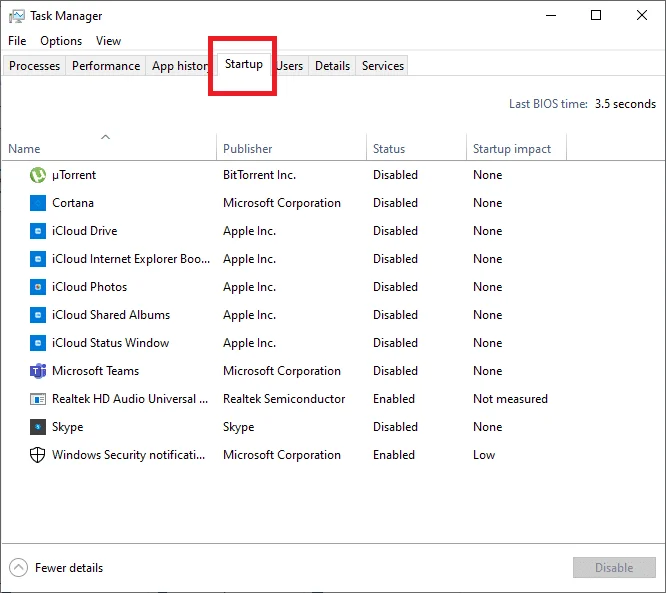Click the iCloud Photos icon
This screenshot has height=593, width=666.
click(x=38, y=287)
